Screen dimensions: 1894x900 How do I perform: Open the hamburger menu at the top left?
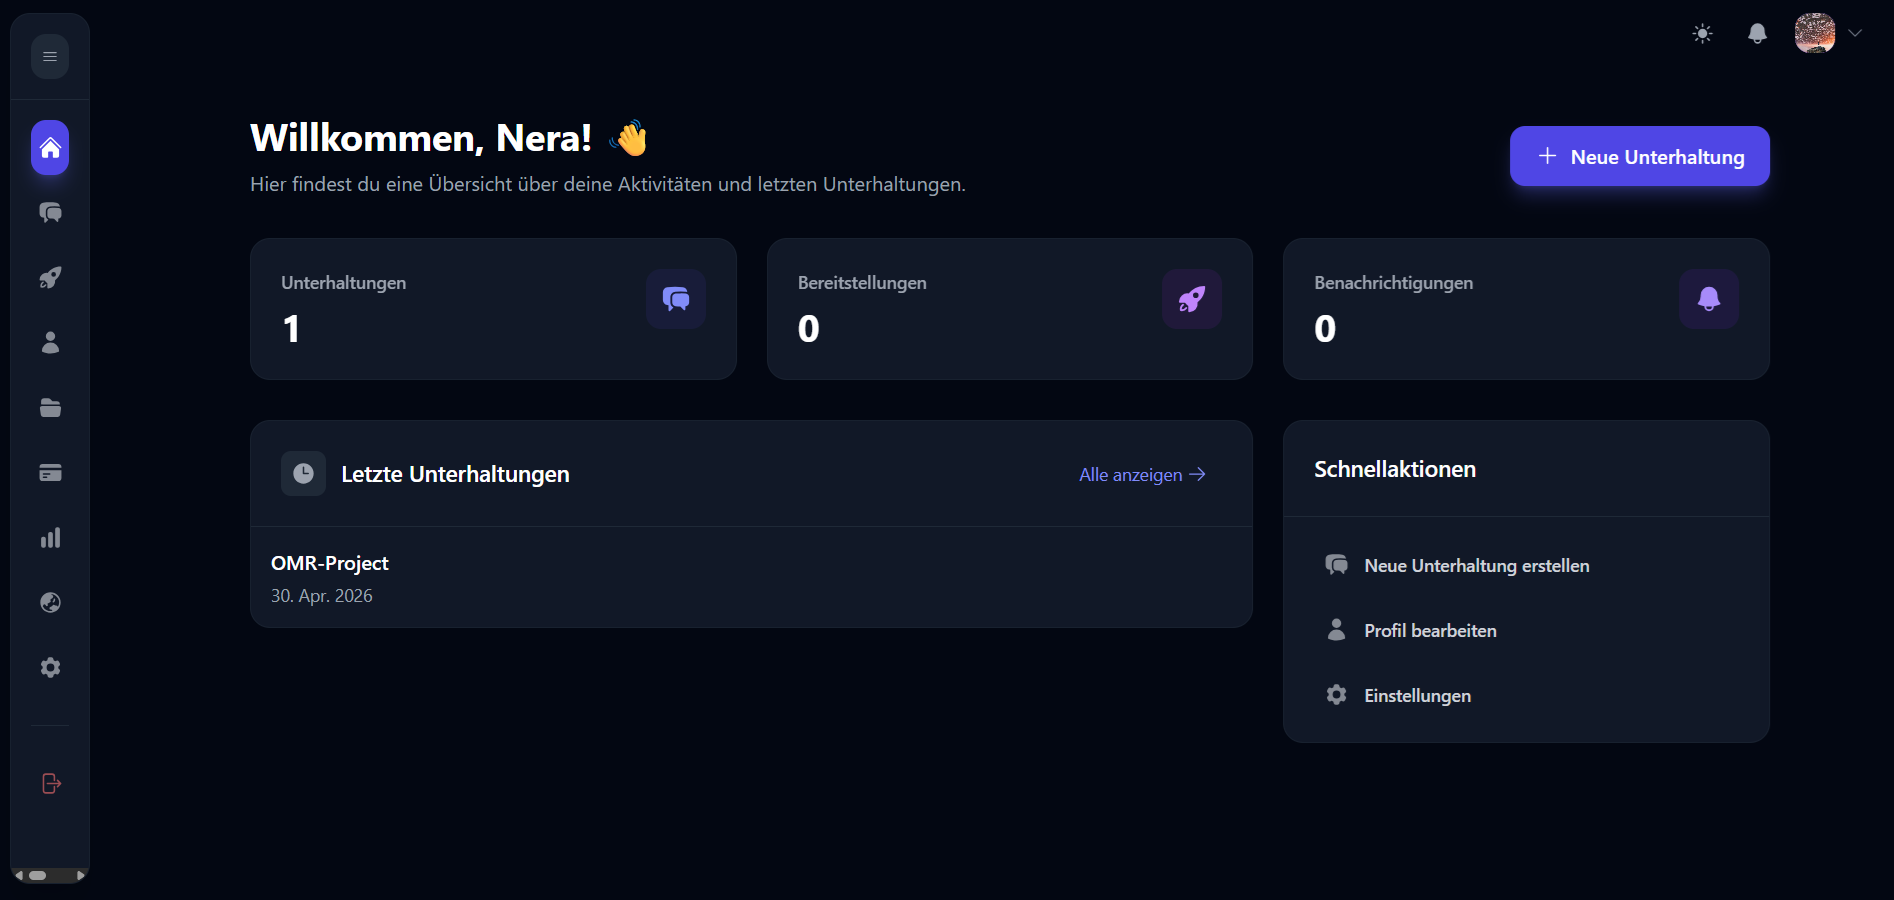(49, 56)
